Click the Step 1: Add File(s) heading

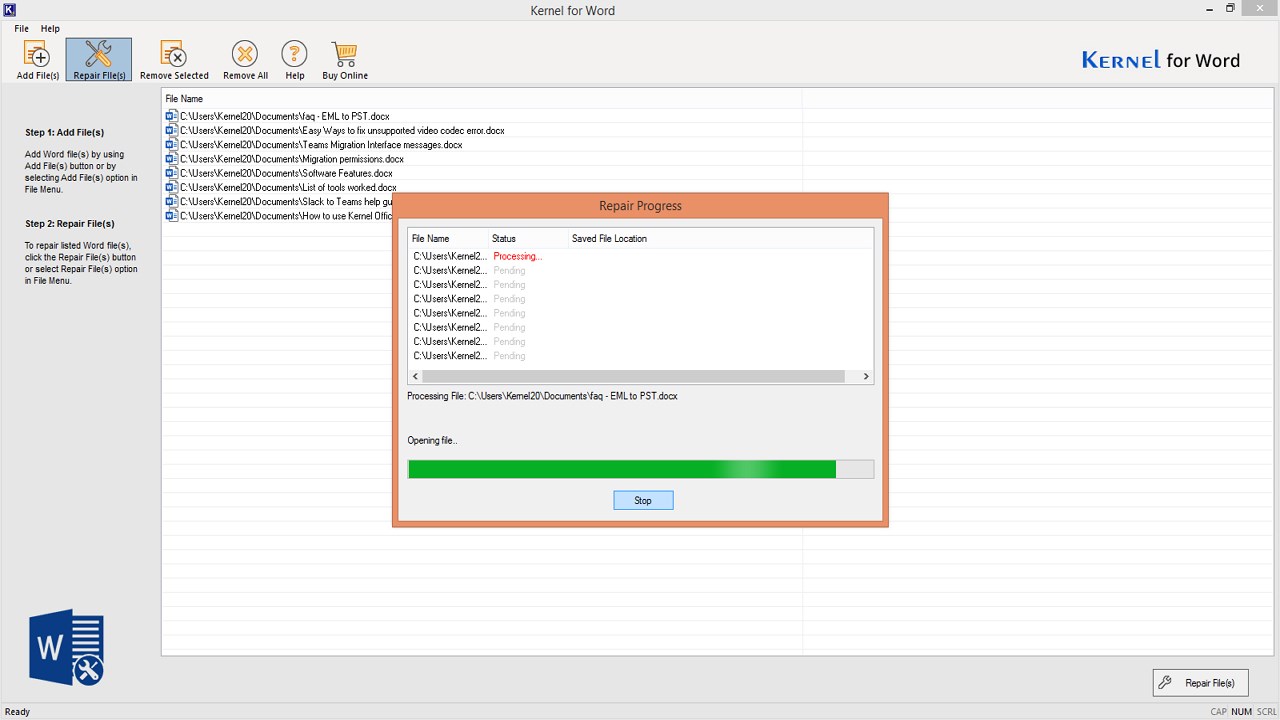pos(65,132)
